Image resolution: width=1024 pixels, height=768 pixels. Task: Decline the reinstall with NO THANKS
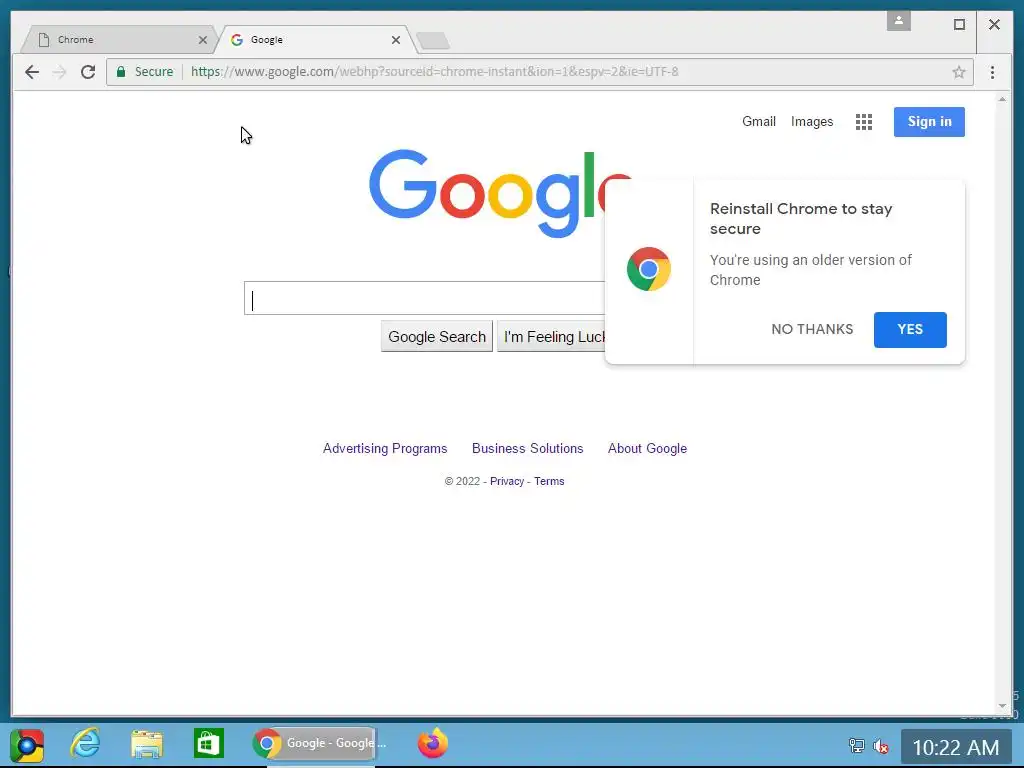(812, 329)
